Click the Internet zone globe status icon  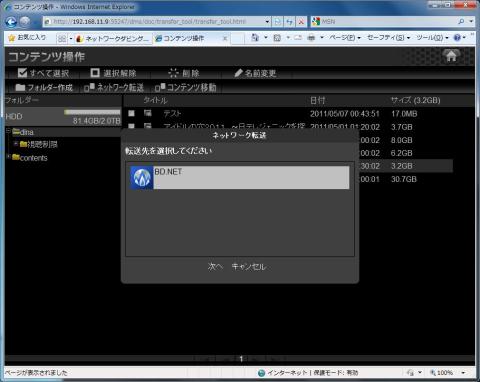[262, 373]
